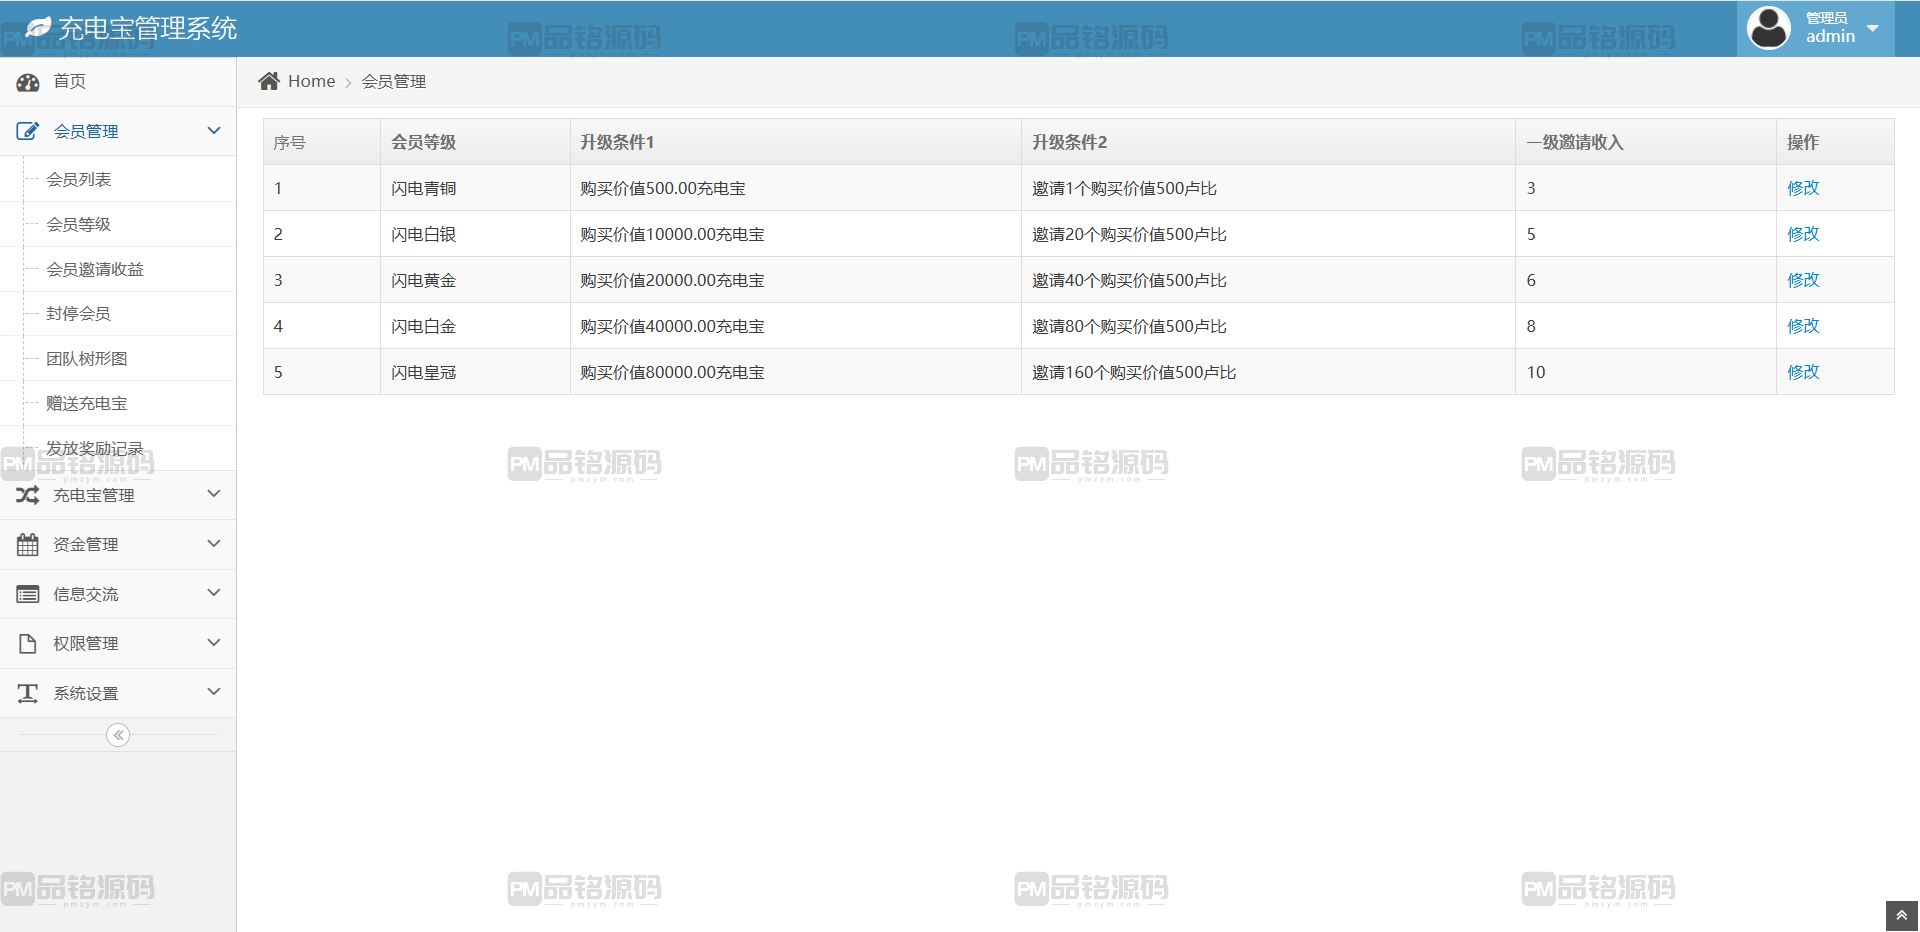Click 修改 for 闪电黄金 row
This screenshot has width=1920, height=932.
(x=1803, y=280)
